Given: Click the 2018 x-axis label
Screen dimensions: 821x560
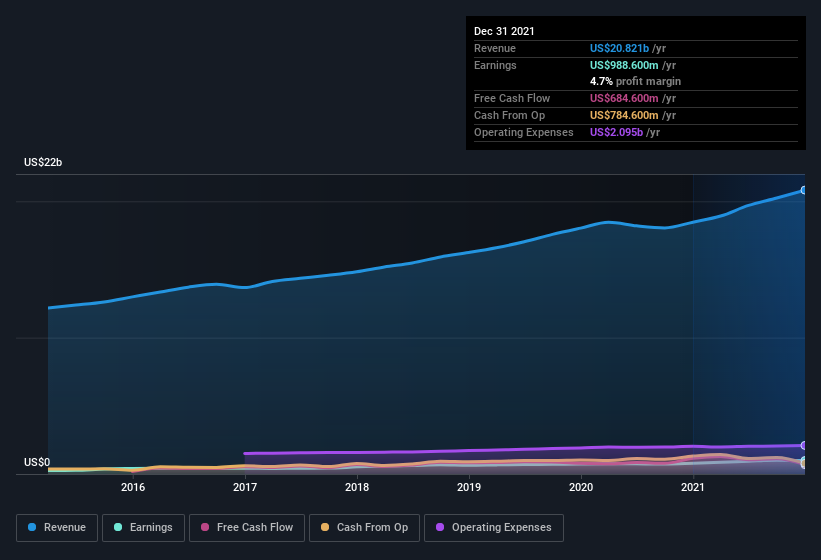Looking at the screenshot, I should [x=357, y=487].
